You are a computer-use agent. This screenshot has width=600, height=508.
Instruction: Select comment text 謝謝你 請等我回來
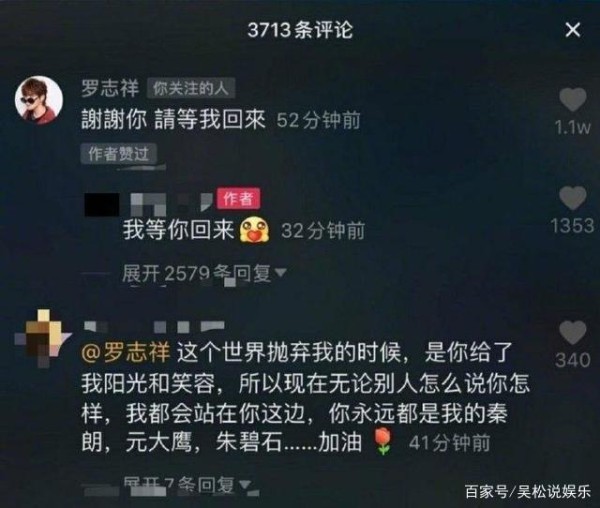(173, 120)
